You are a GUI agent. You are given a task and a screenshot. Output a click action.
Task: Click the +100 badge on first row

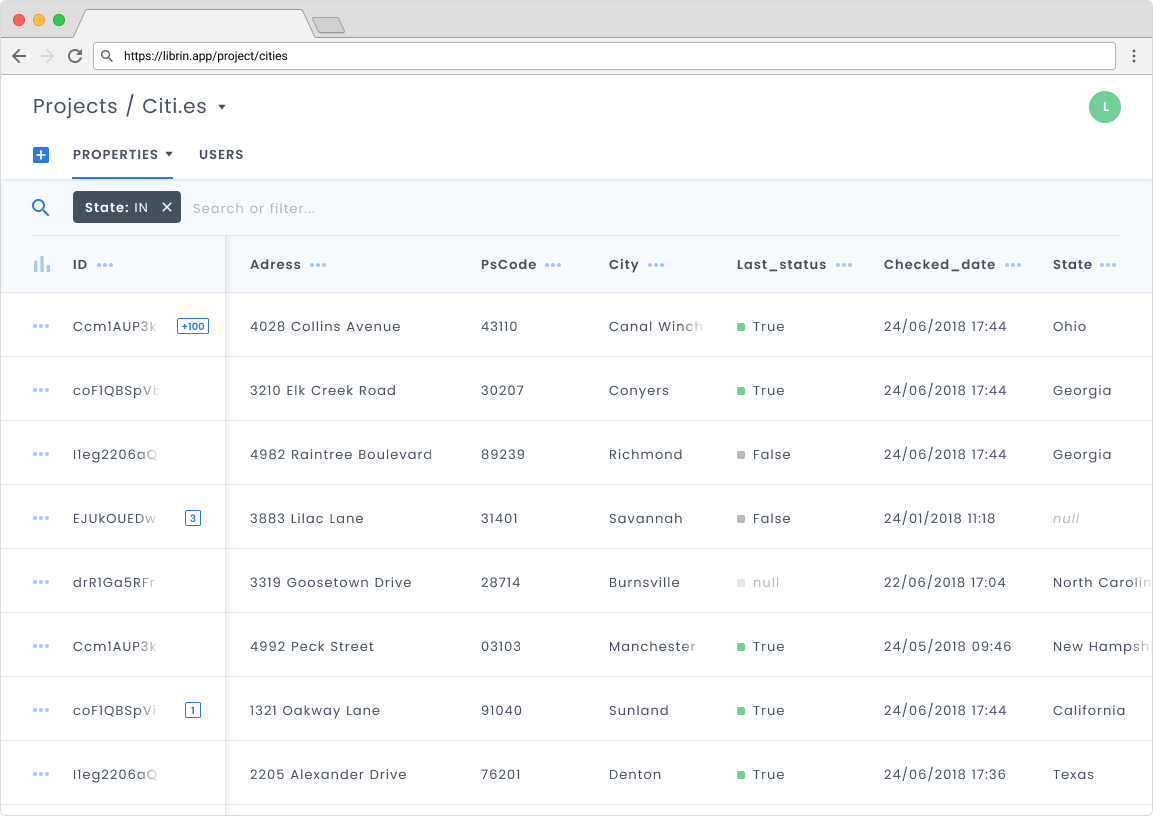(193, 326)
